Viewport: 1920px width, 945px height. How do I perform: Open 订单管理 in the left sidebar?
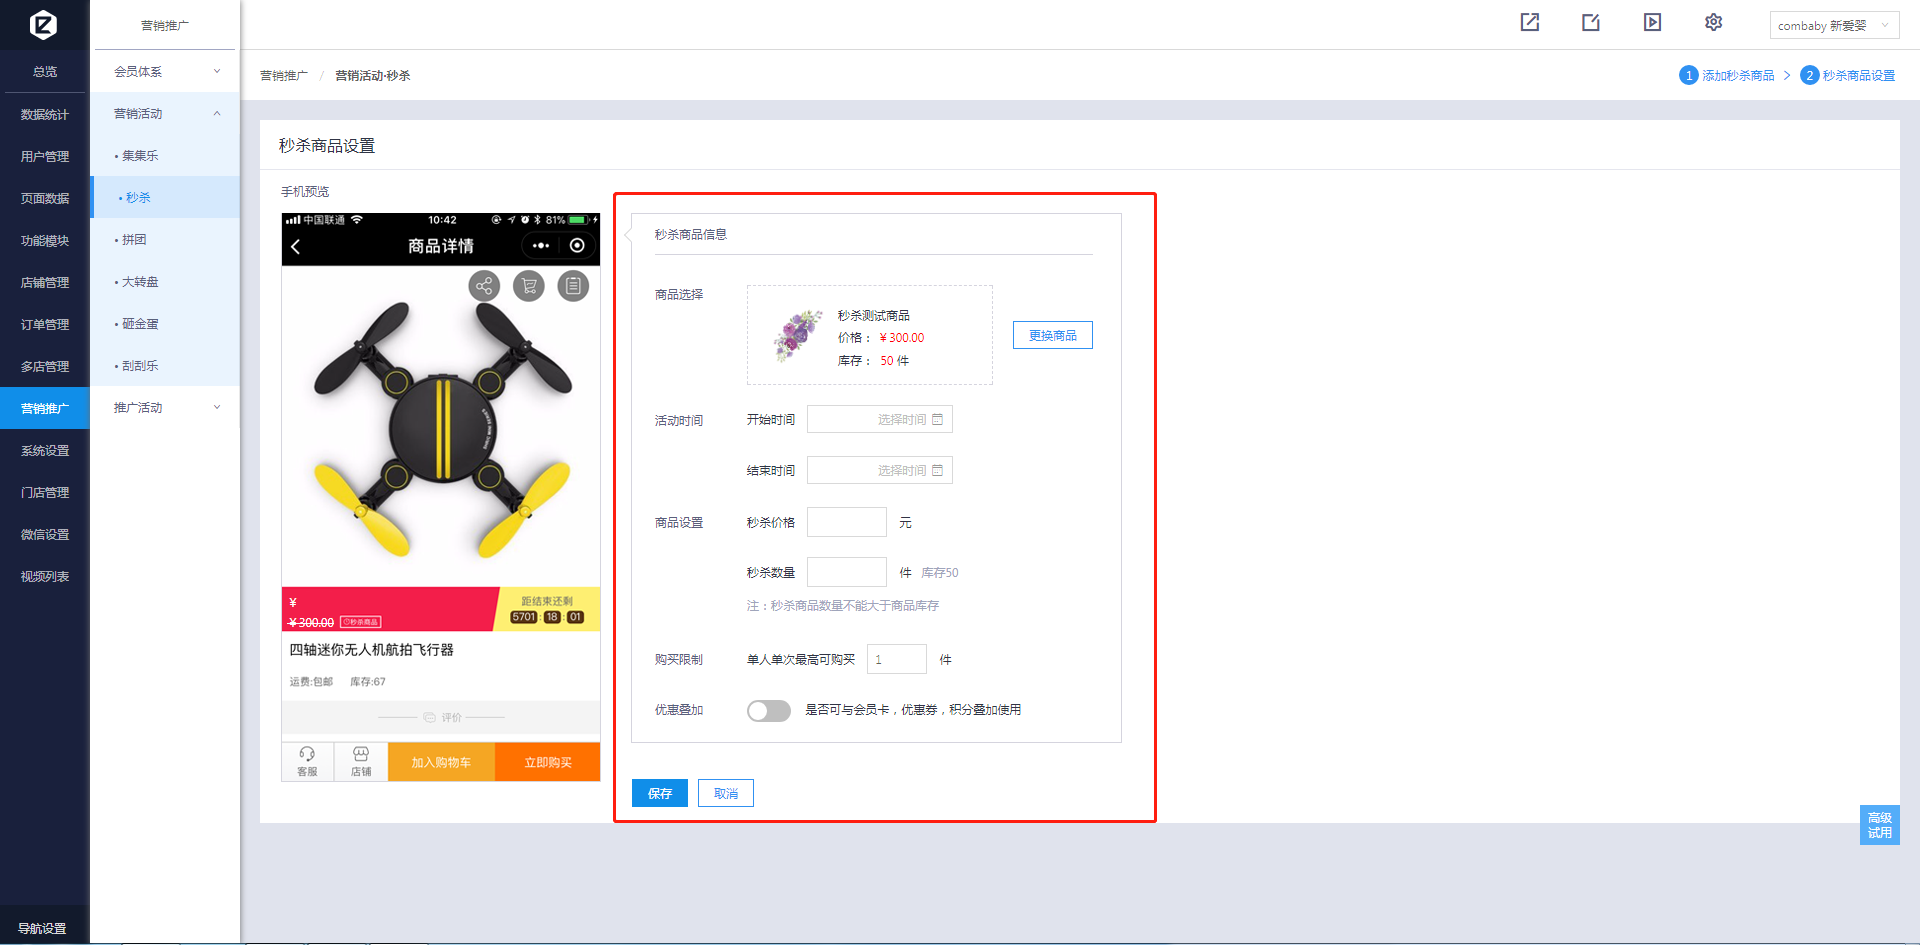coord(45,325)
